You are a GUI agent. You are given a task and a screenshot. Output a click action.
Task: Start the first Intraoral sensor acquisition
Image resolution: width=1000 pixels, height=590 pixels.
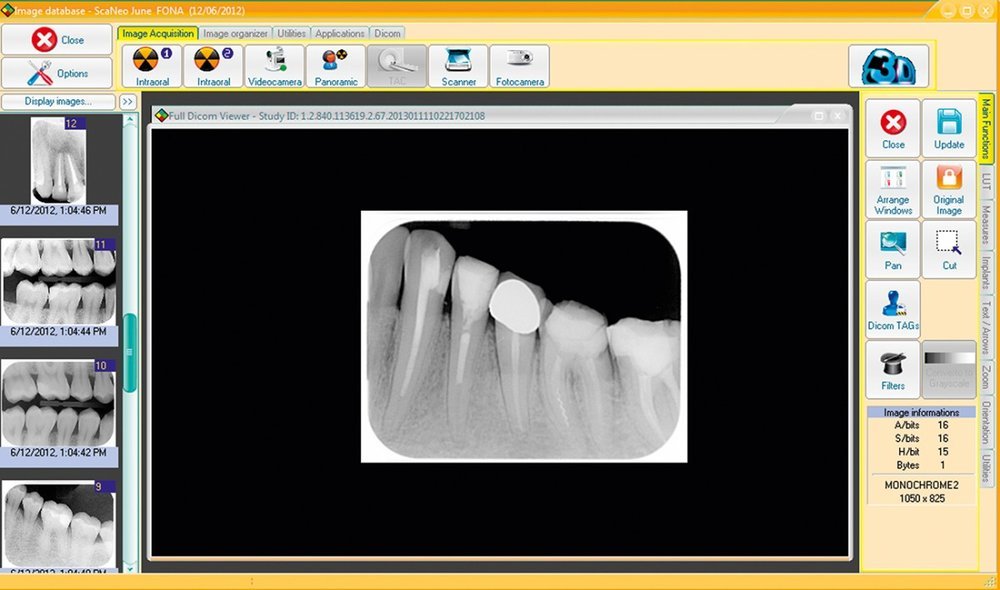[x=152, y=66]
